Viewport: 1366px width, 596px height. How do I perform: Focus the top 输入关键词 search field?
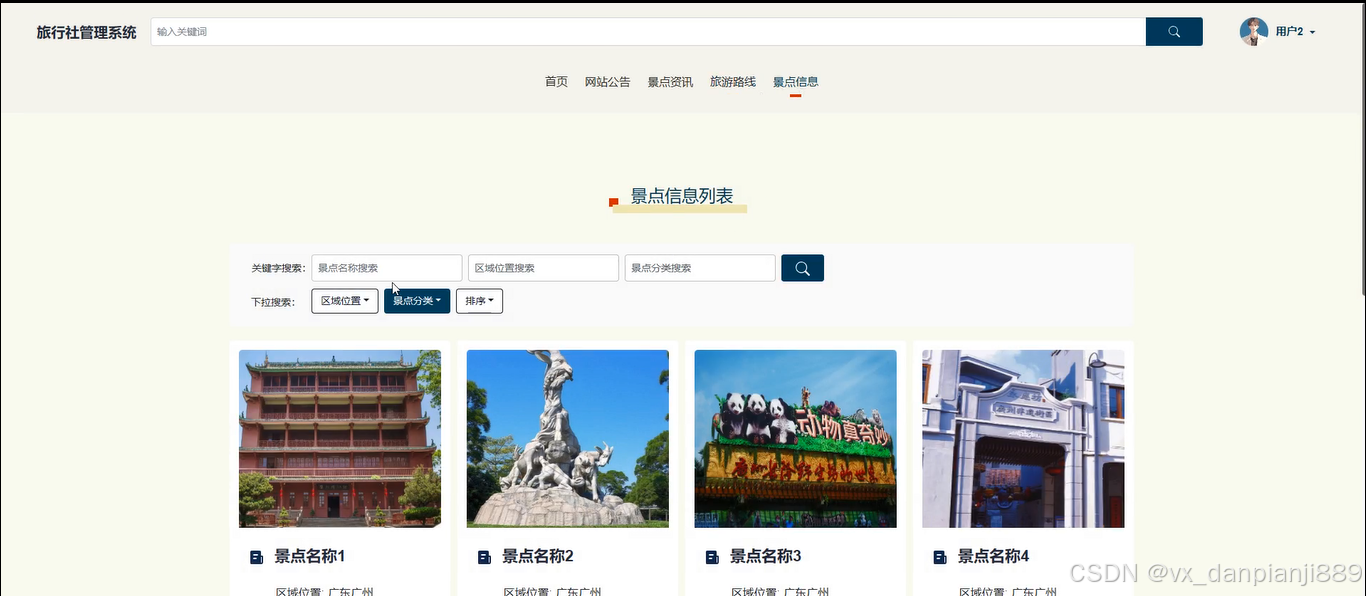pyautogui.click(x=648, y=32)
